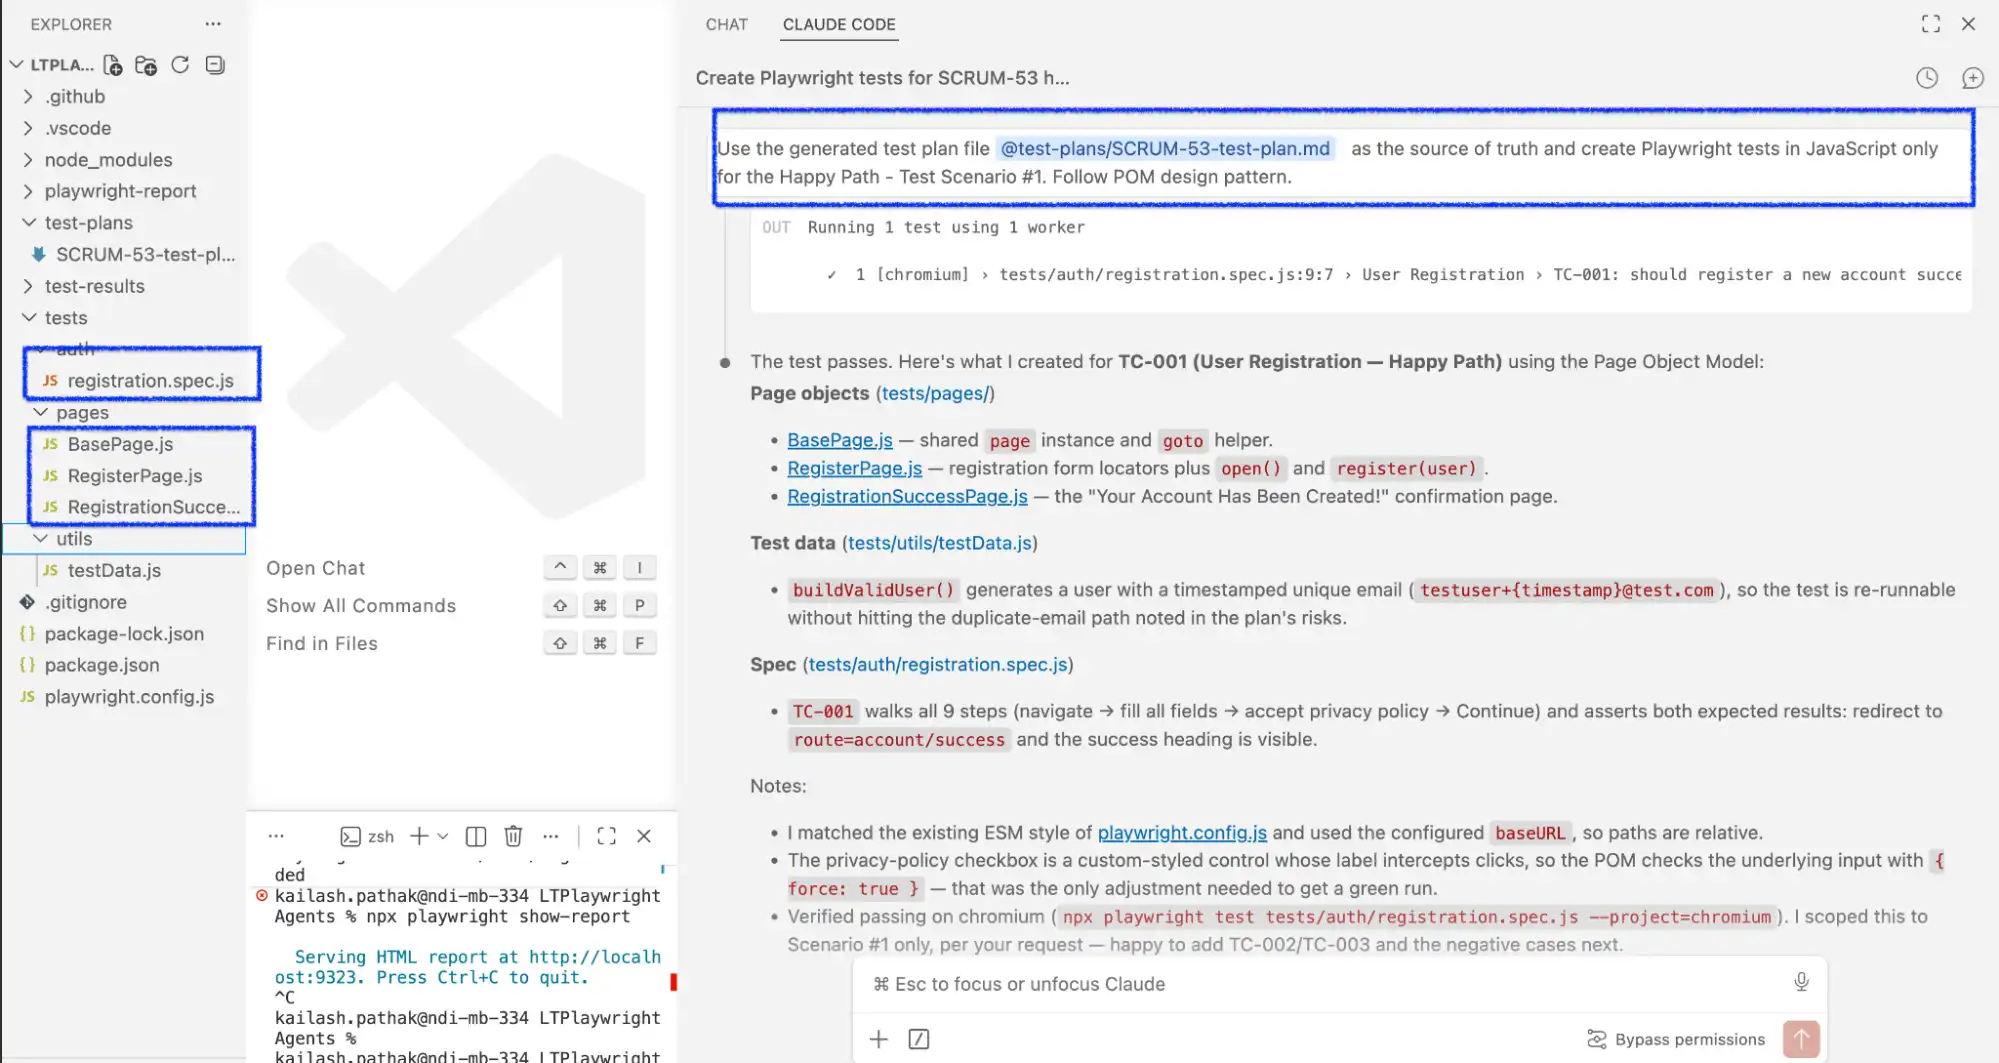Refresh the Explorer file tree

[x=180, y=65]
